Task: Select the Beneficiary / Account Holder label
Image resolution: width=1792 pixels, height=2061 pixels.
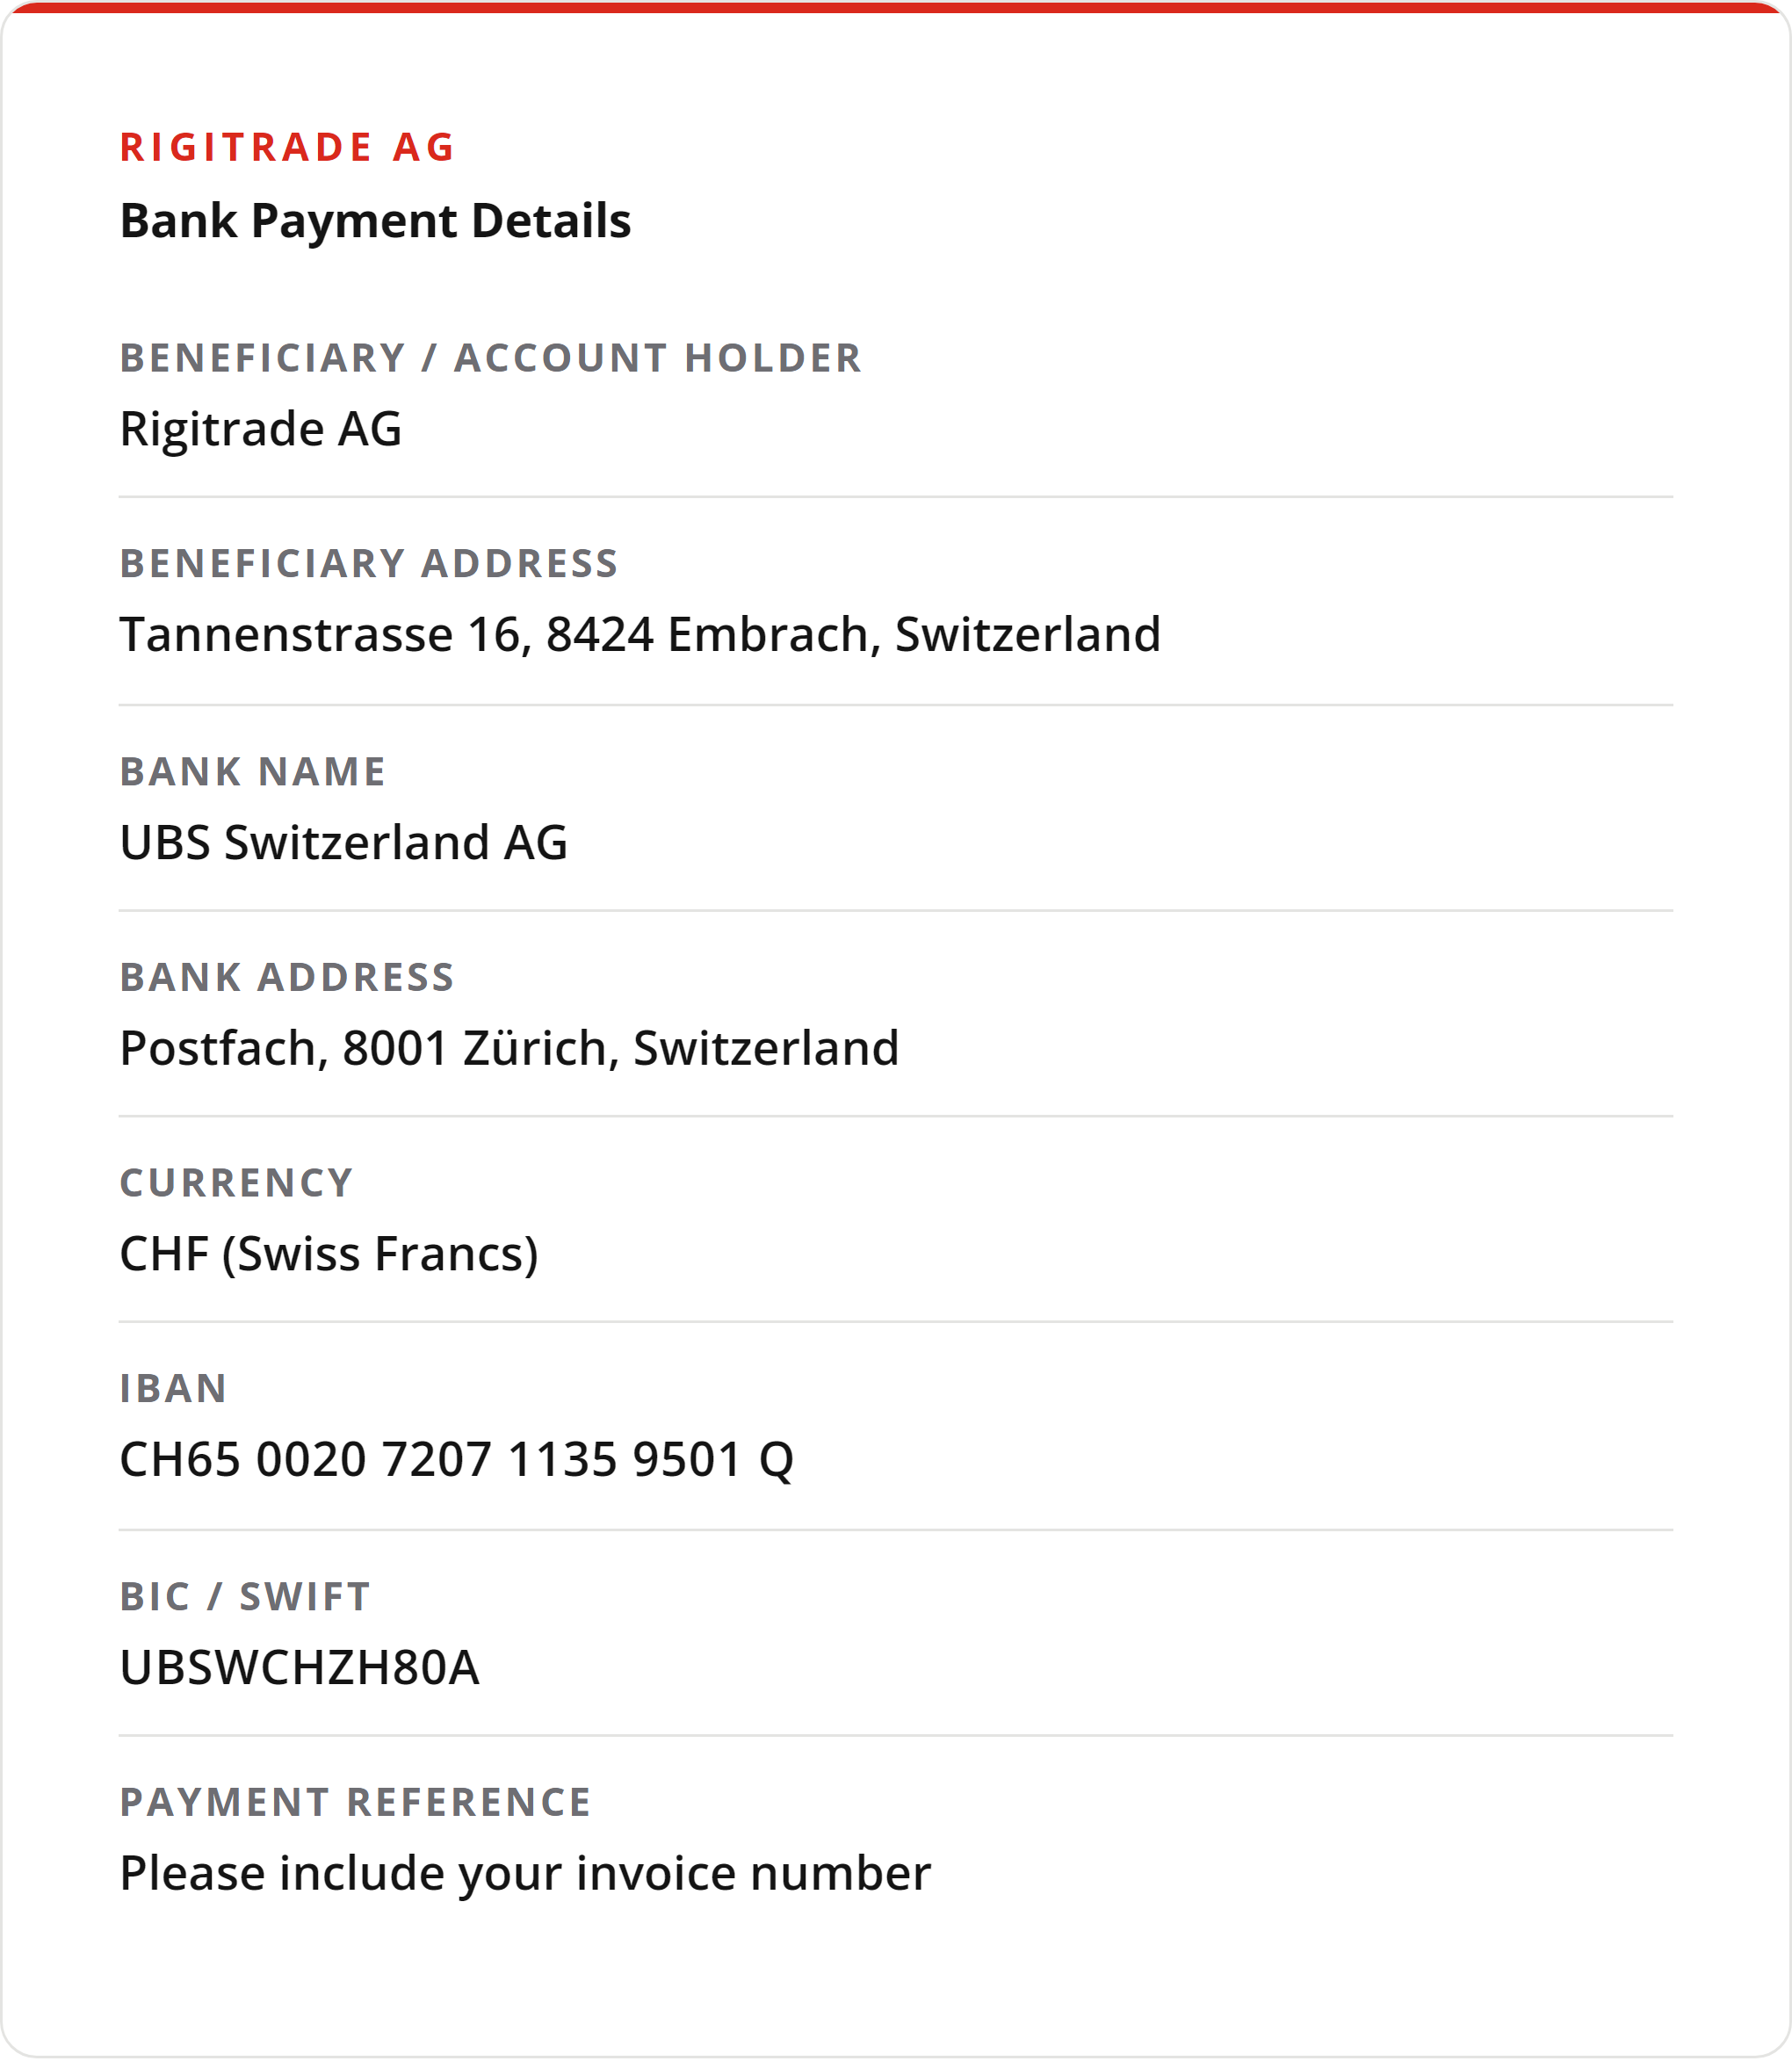Action: [x=490, y=358]
